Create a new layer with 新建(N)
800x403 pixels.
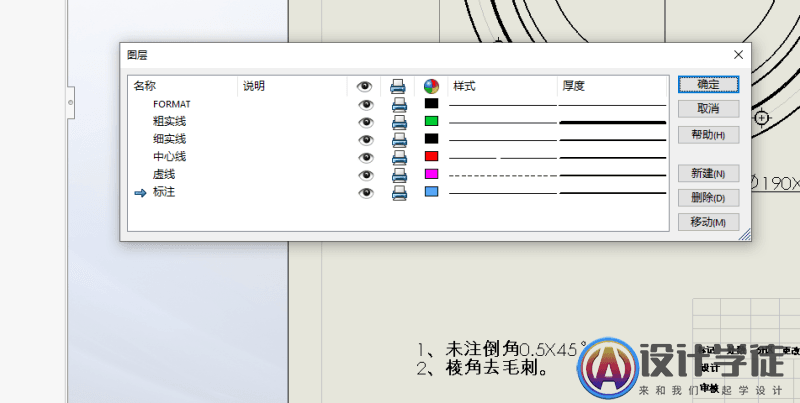coord(708,173)
